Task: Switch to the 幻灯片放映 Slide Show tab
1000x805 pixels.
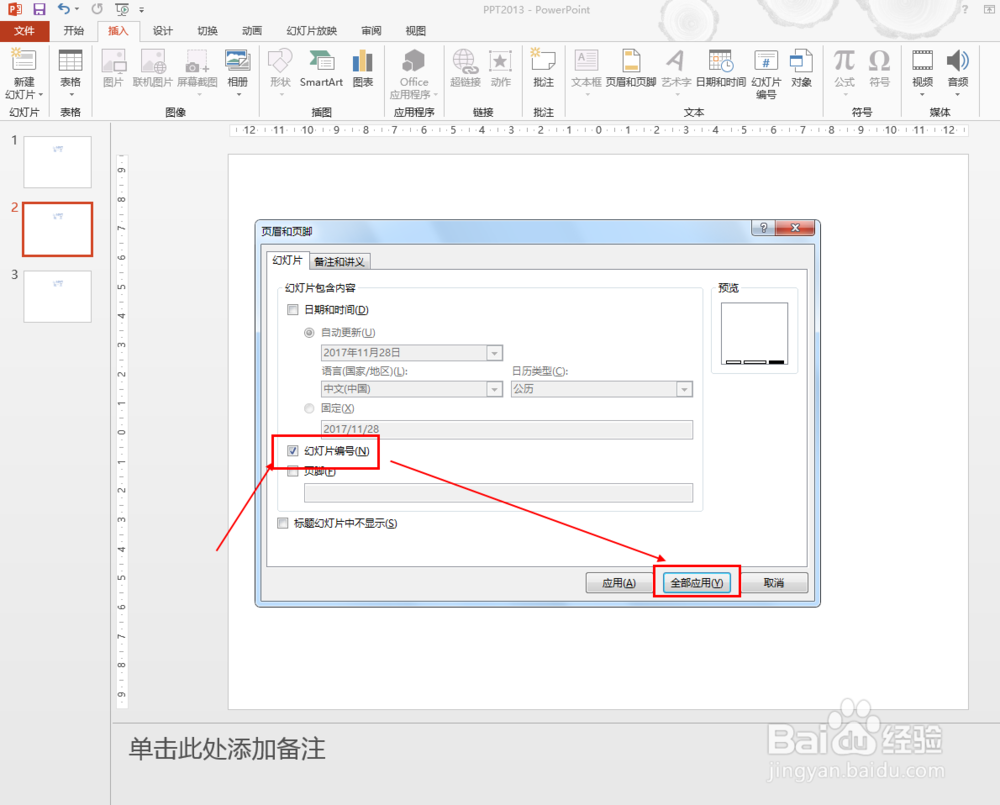Action: 312,31
